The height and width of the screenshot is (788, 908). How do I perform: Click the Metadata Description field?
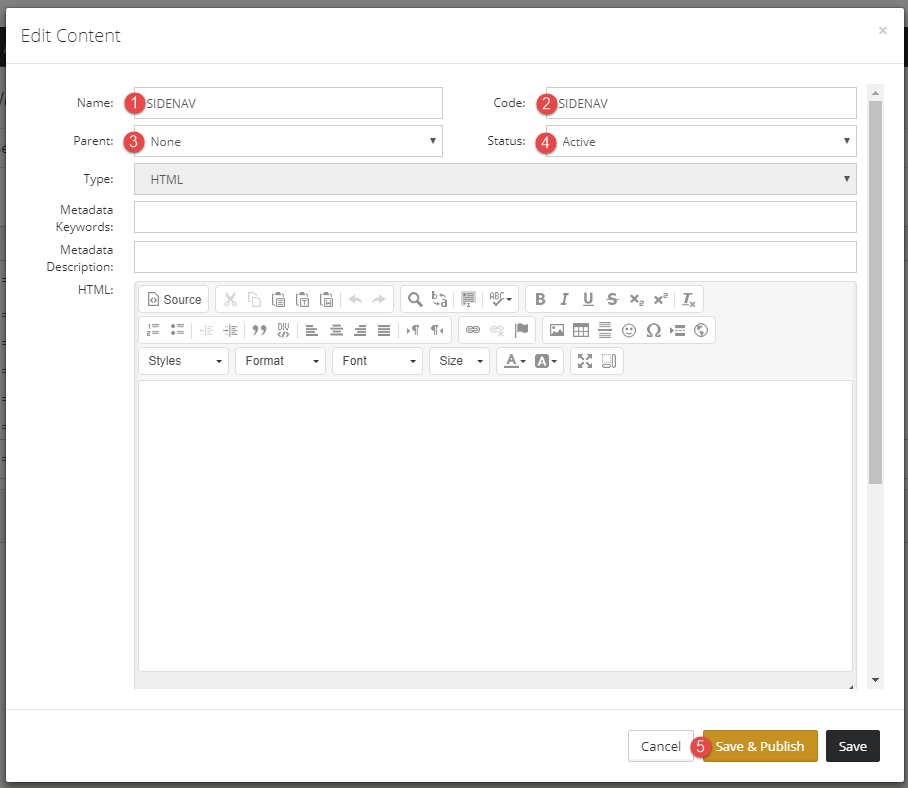pyautogui.click(x=495, y=257)
